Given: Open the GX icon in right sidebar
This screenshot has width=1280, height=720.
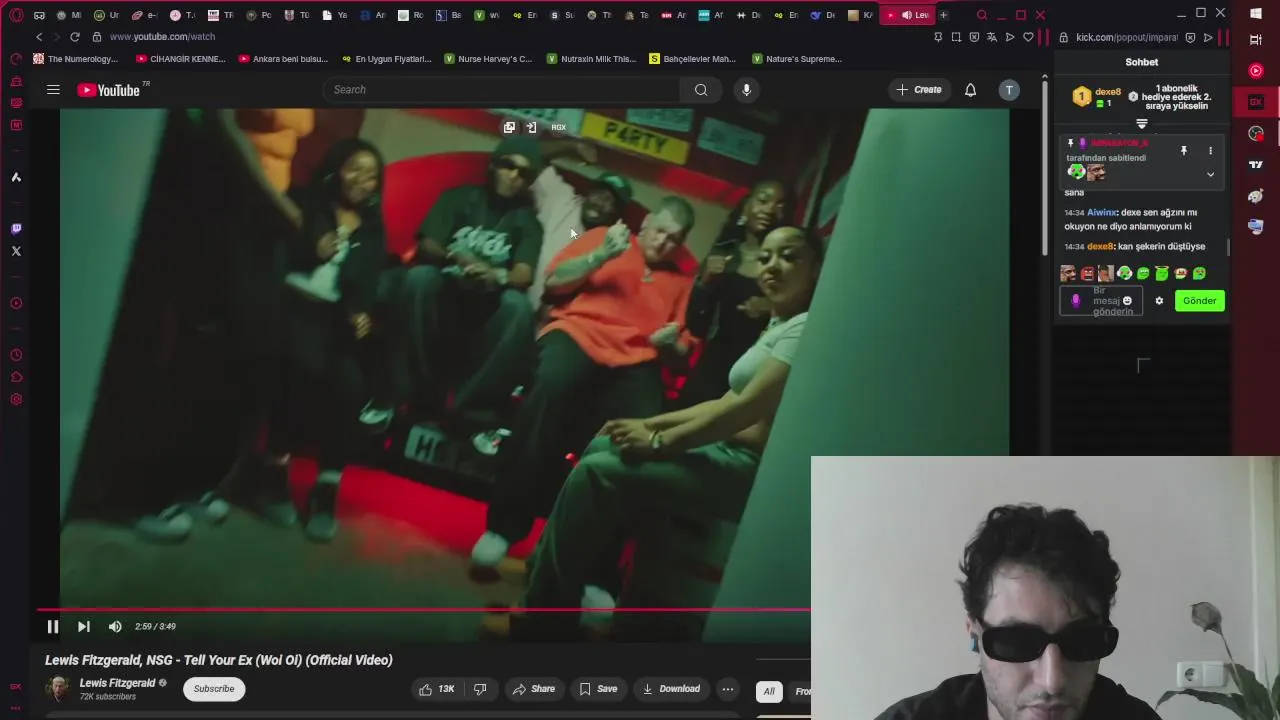Looking at the screenshot, I should 1256,102.
